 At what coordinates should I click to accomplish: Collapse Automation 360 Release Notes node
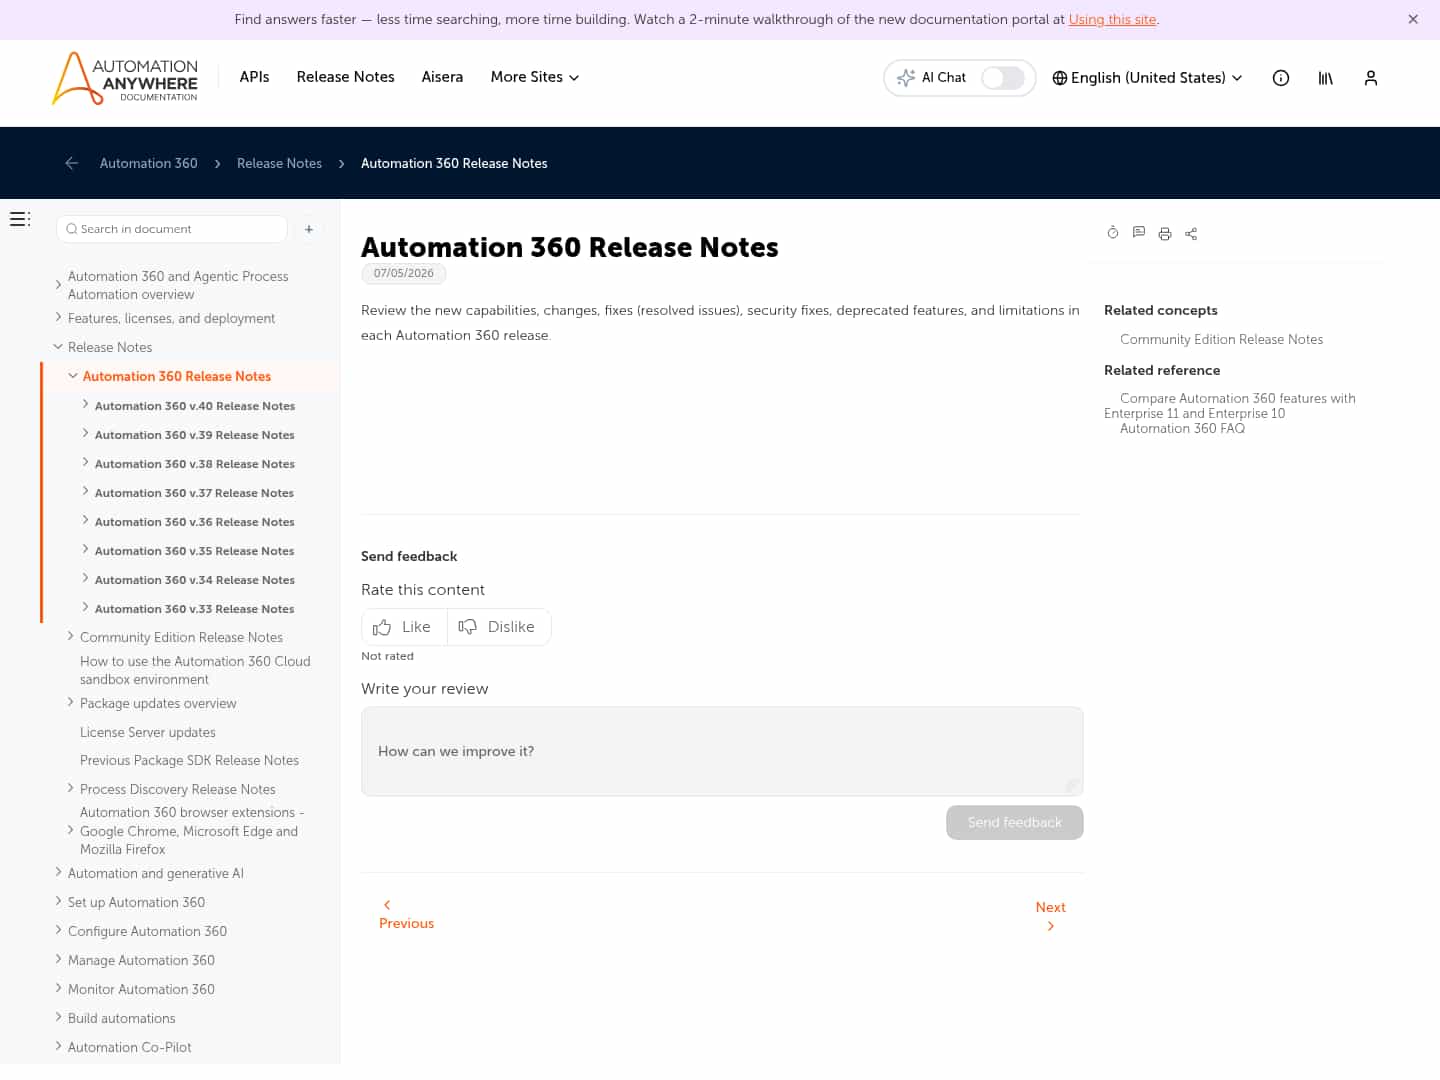(73, 376)
